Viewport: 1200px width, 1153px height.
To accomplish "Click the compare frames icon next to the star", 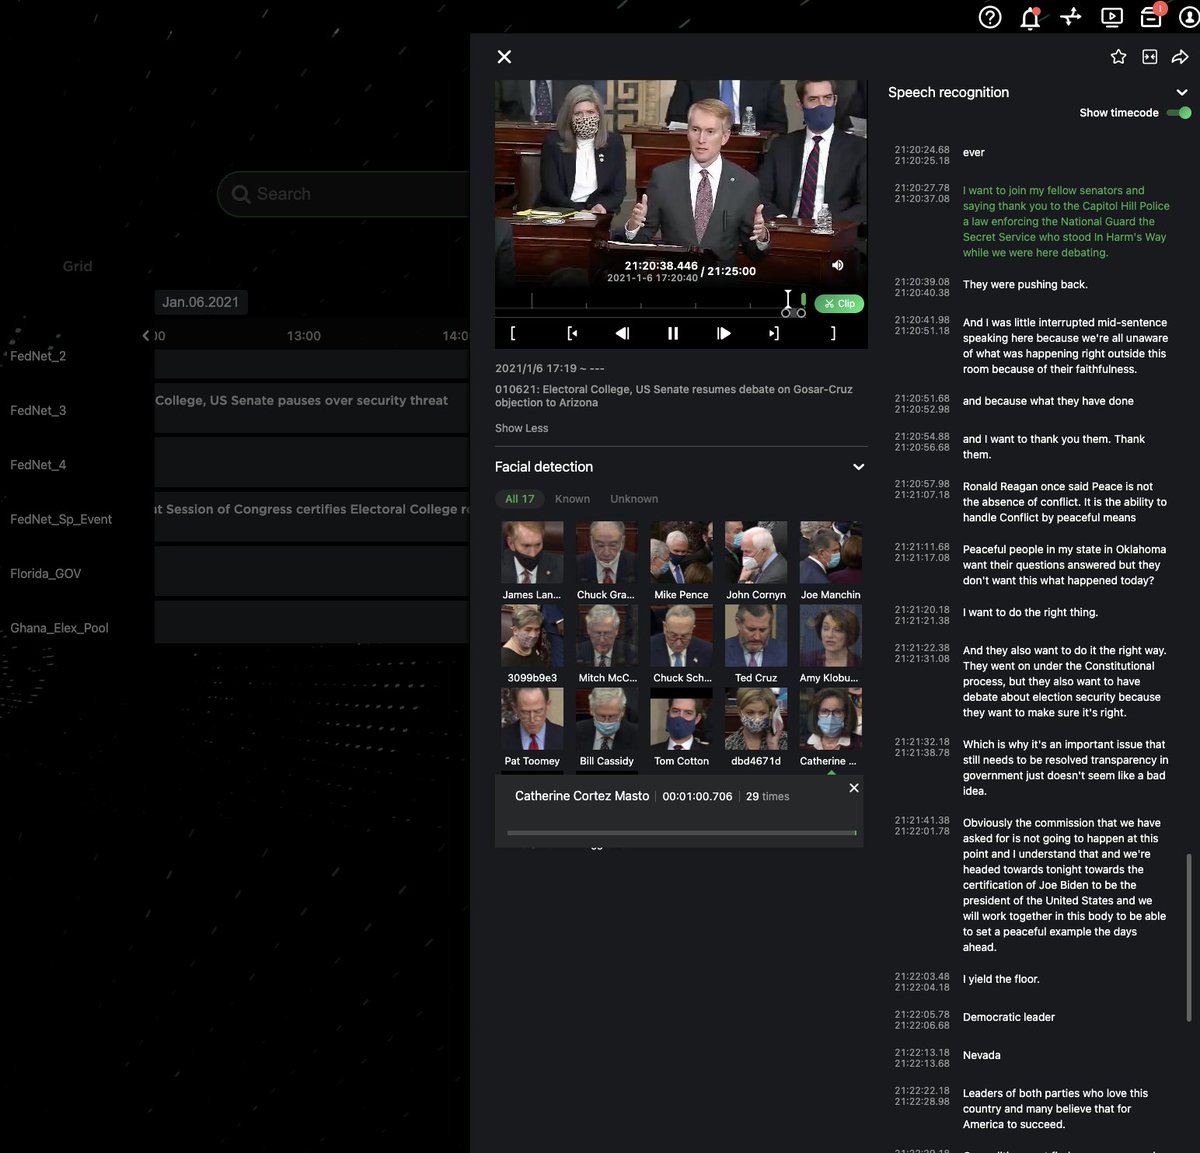I will (x=1149, y=56).
